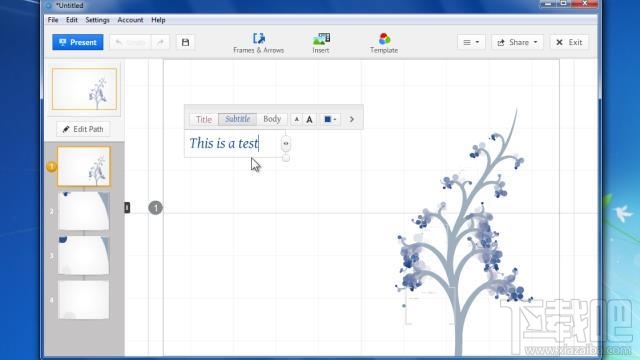Open the Share dropdown

pos(517,42)
